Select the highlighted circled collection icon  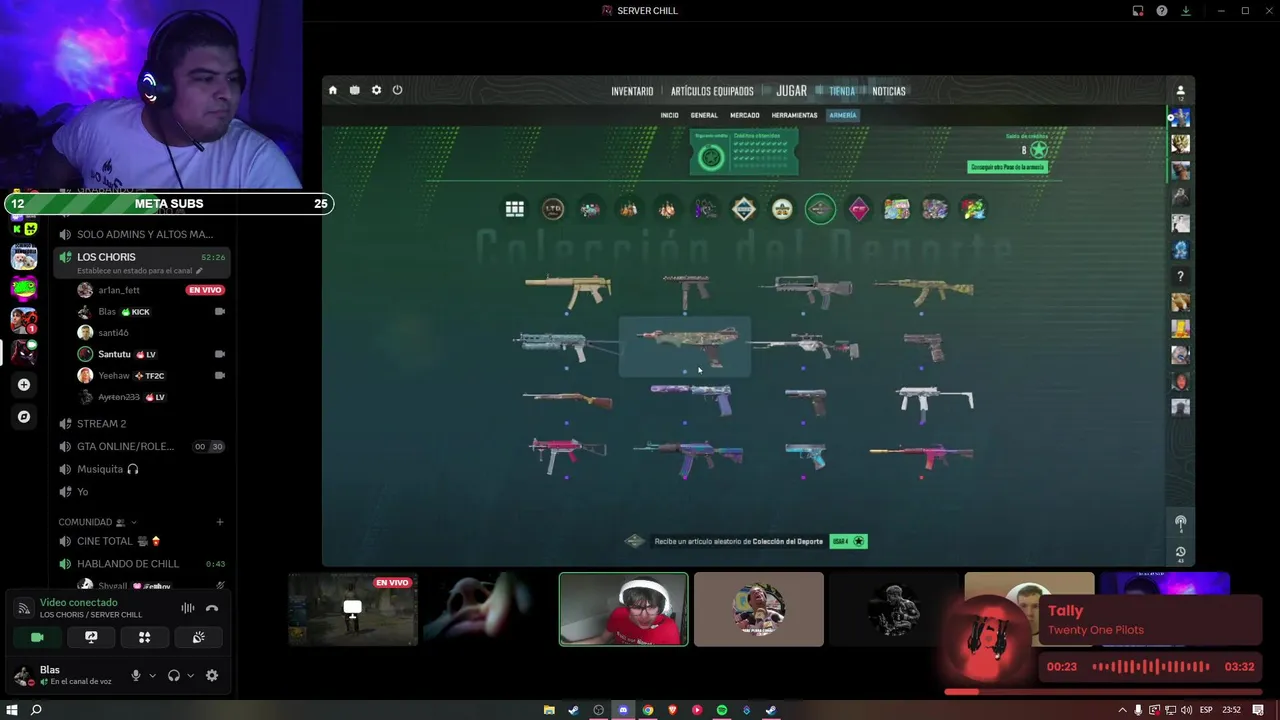pos(820,209)
